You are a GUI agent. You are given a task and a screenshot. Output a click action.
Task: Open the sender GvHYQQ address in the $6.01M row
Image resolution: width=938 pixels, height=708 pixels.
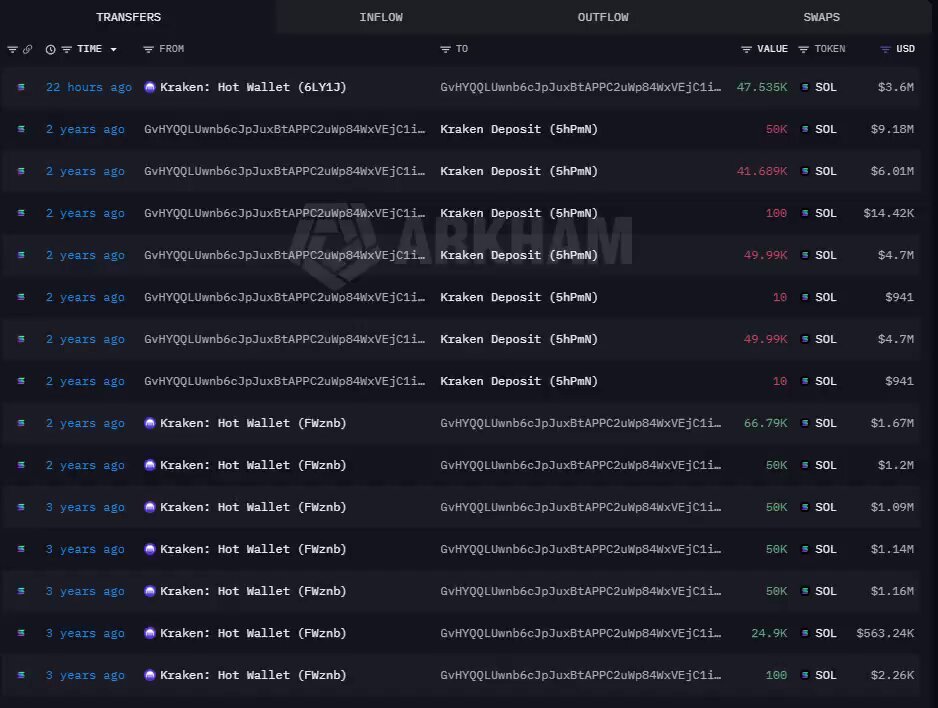point(285,171)
